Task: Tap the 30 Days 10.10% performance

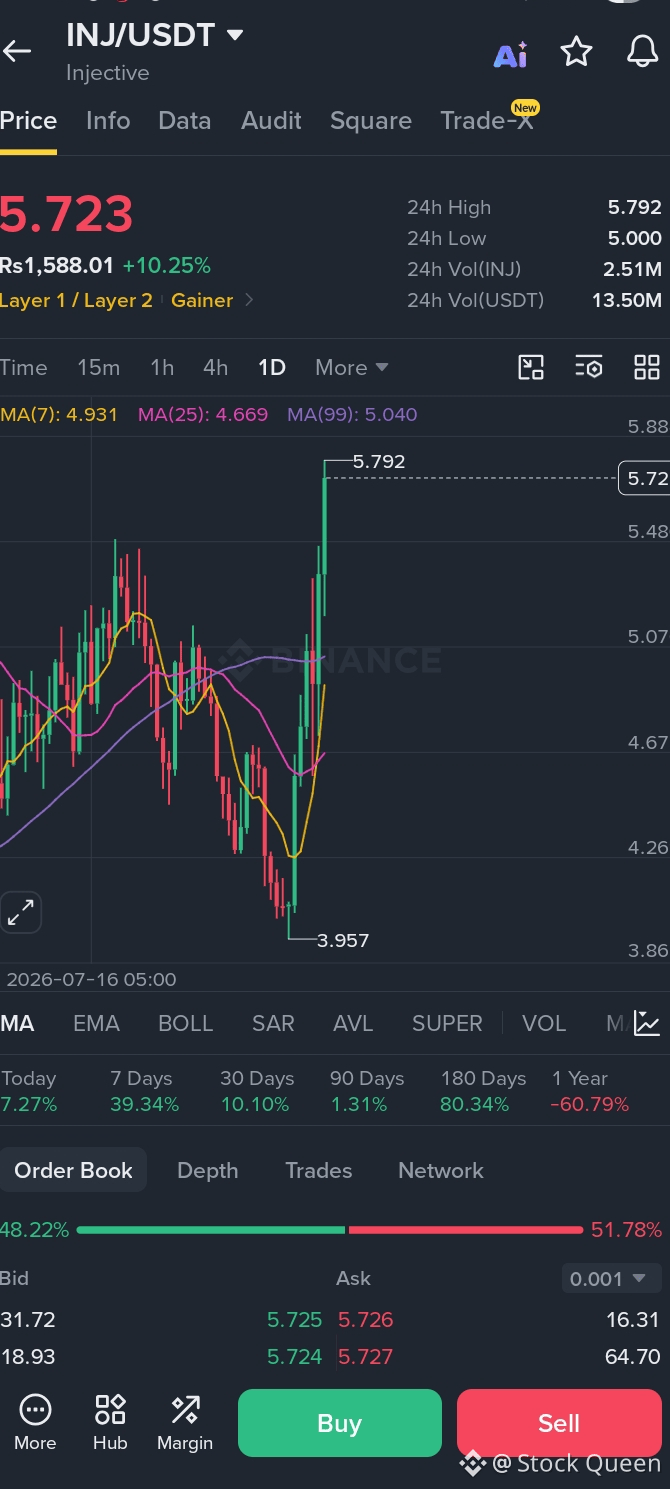Action: click(257, 1091)
